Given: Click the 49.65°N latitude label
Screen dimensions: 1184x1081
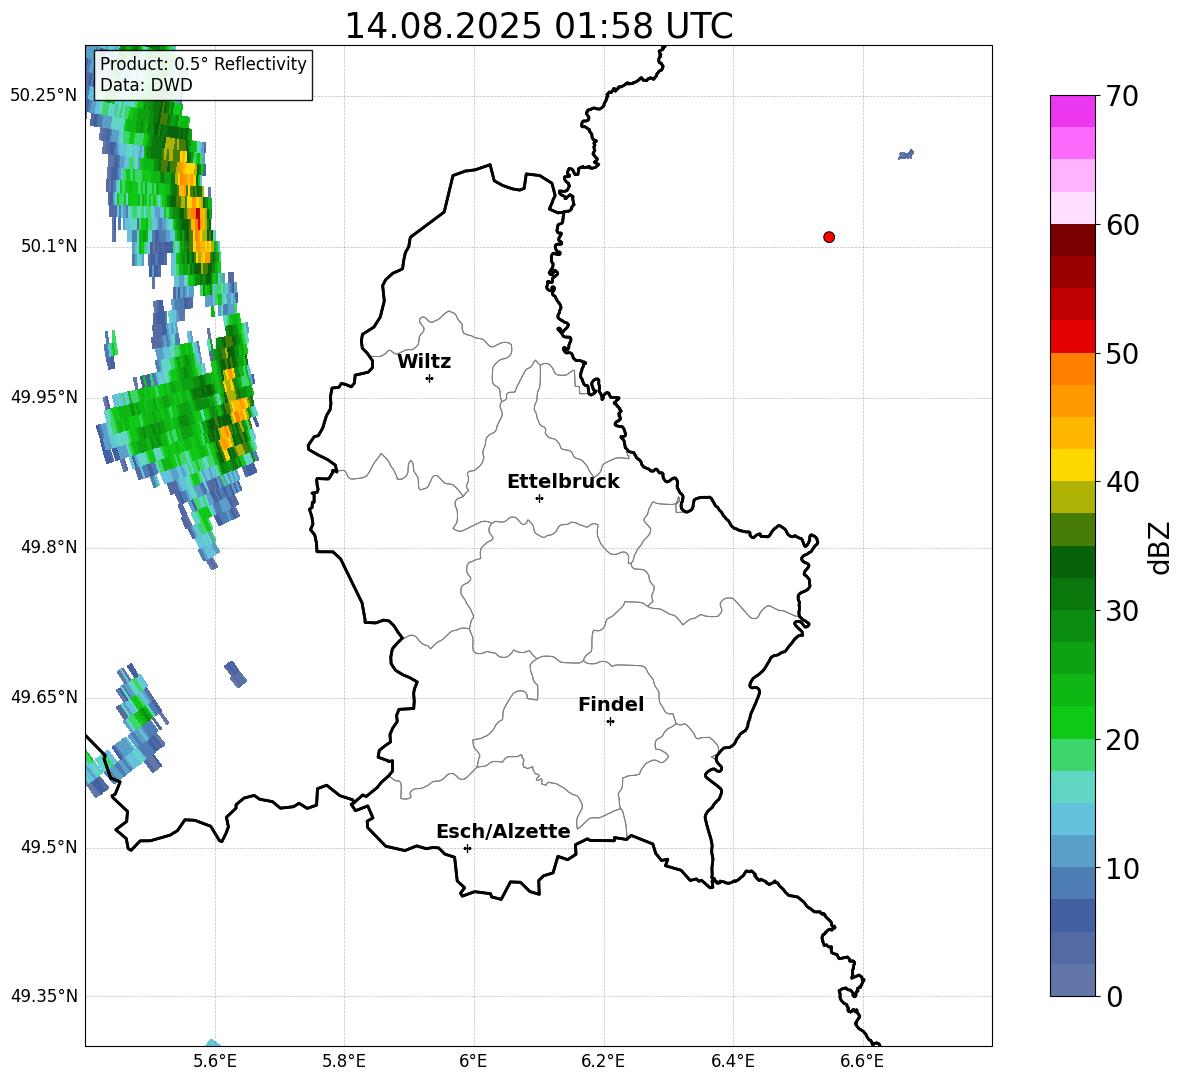Looking at the screenshot, I should click(x=44, y=697).
